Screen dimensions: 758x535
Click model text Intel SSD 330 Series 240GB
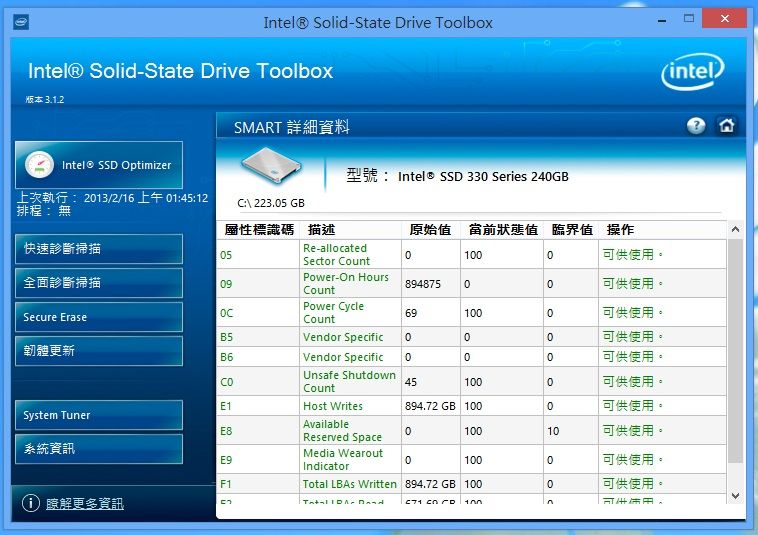pyautogui.click(x=483, y=177)
